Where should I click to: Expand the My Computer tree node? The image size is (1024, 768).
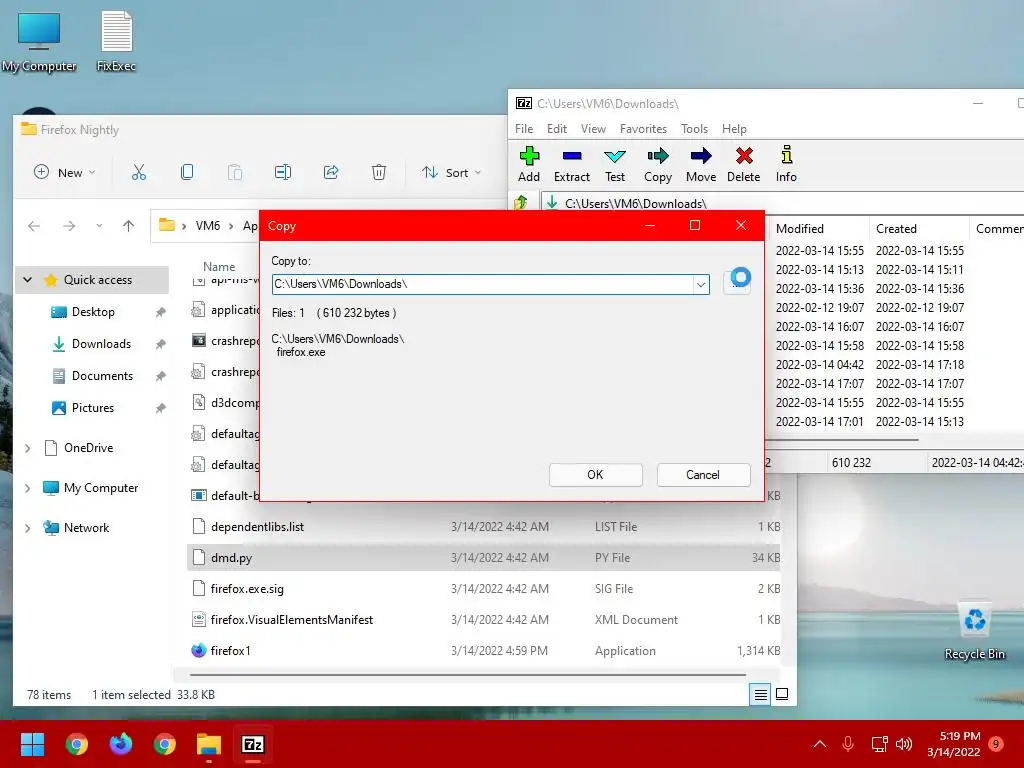[27, 488]
